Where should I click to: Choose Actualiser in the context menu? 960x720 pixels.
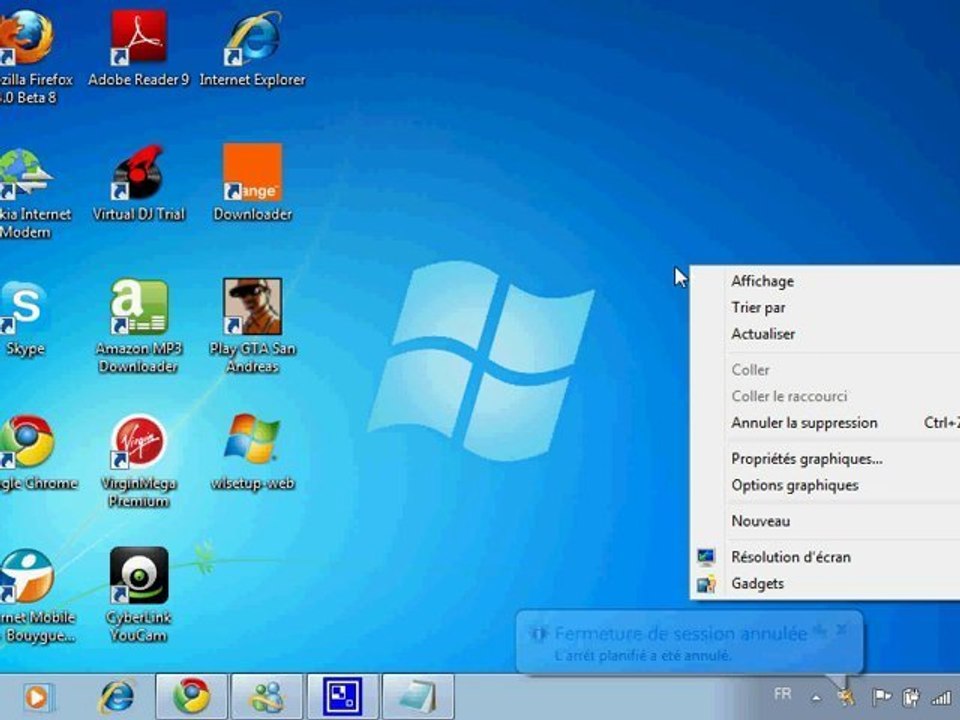pyautogui.click(x=825, y=334)
